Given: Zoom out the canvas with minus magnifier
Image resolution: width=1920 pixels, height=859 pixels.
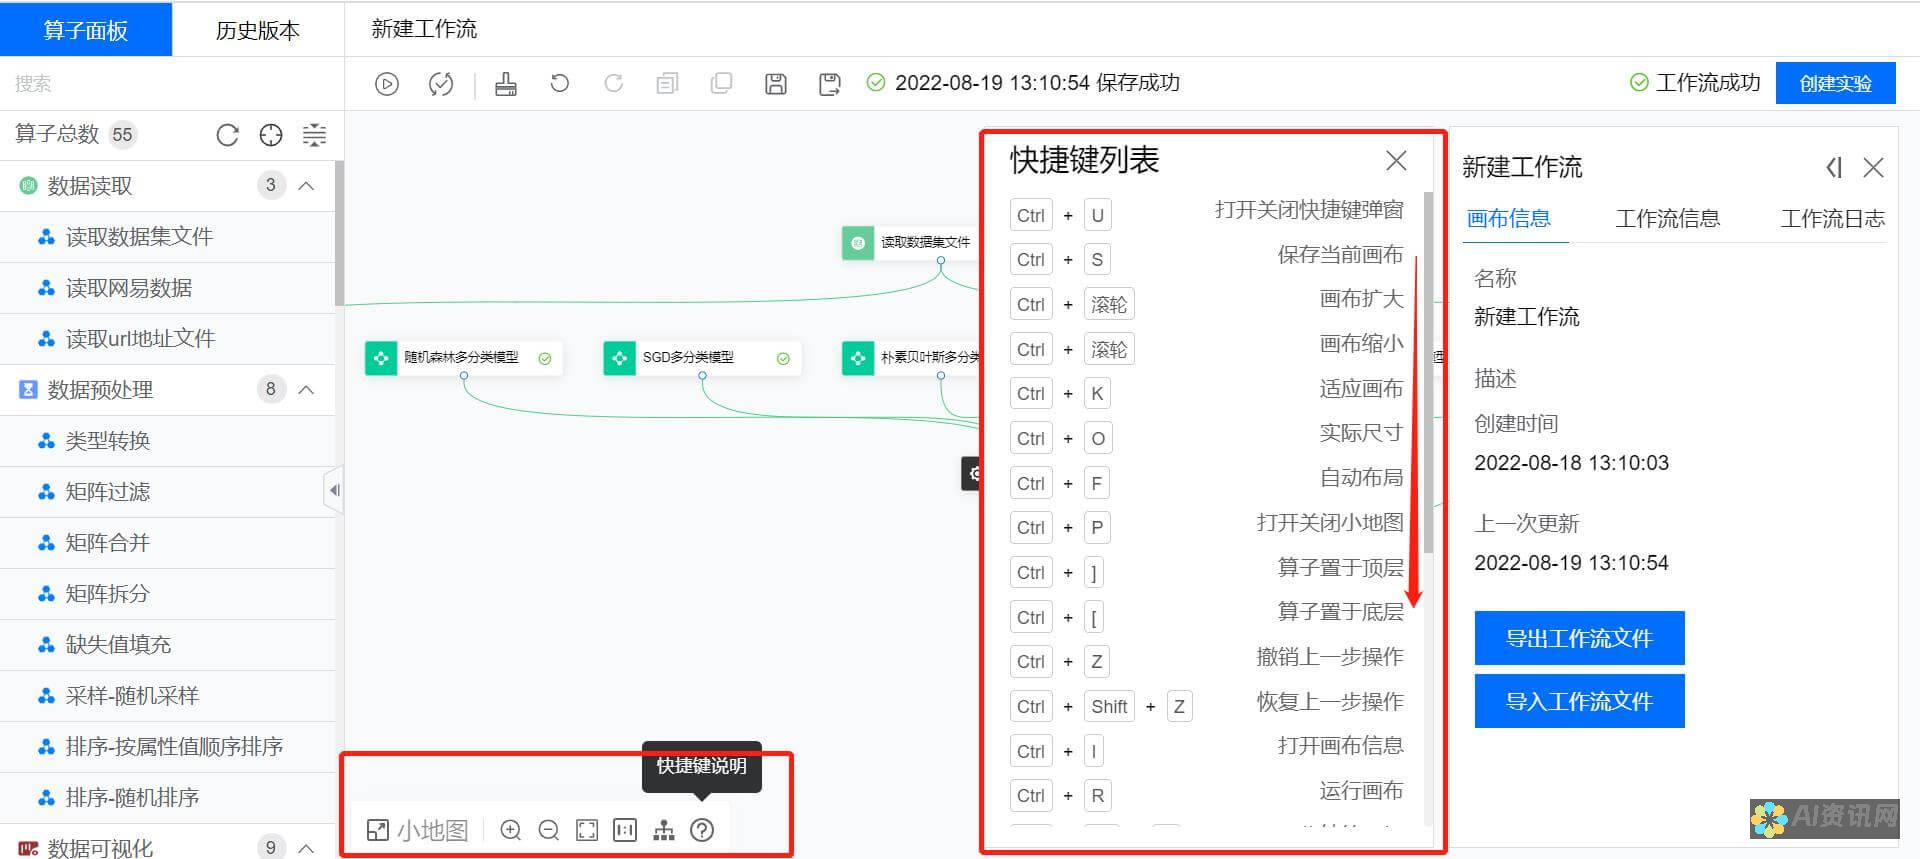Looking at the screenshot, I should coord(549,830).
